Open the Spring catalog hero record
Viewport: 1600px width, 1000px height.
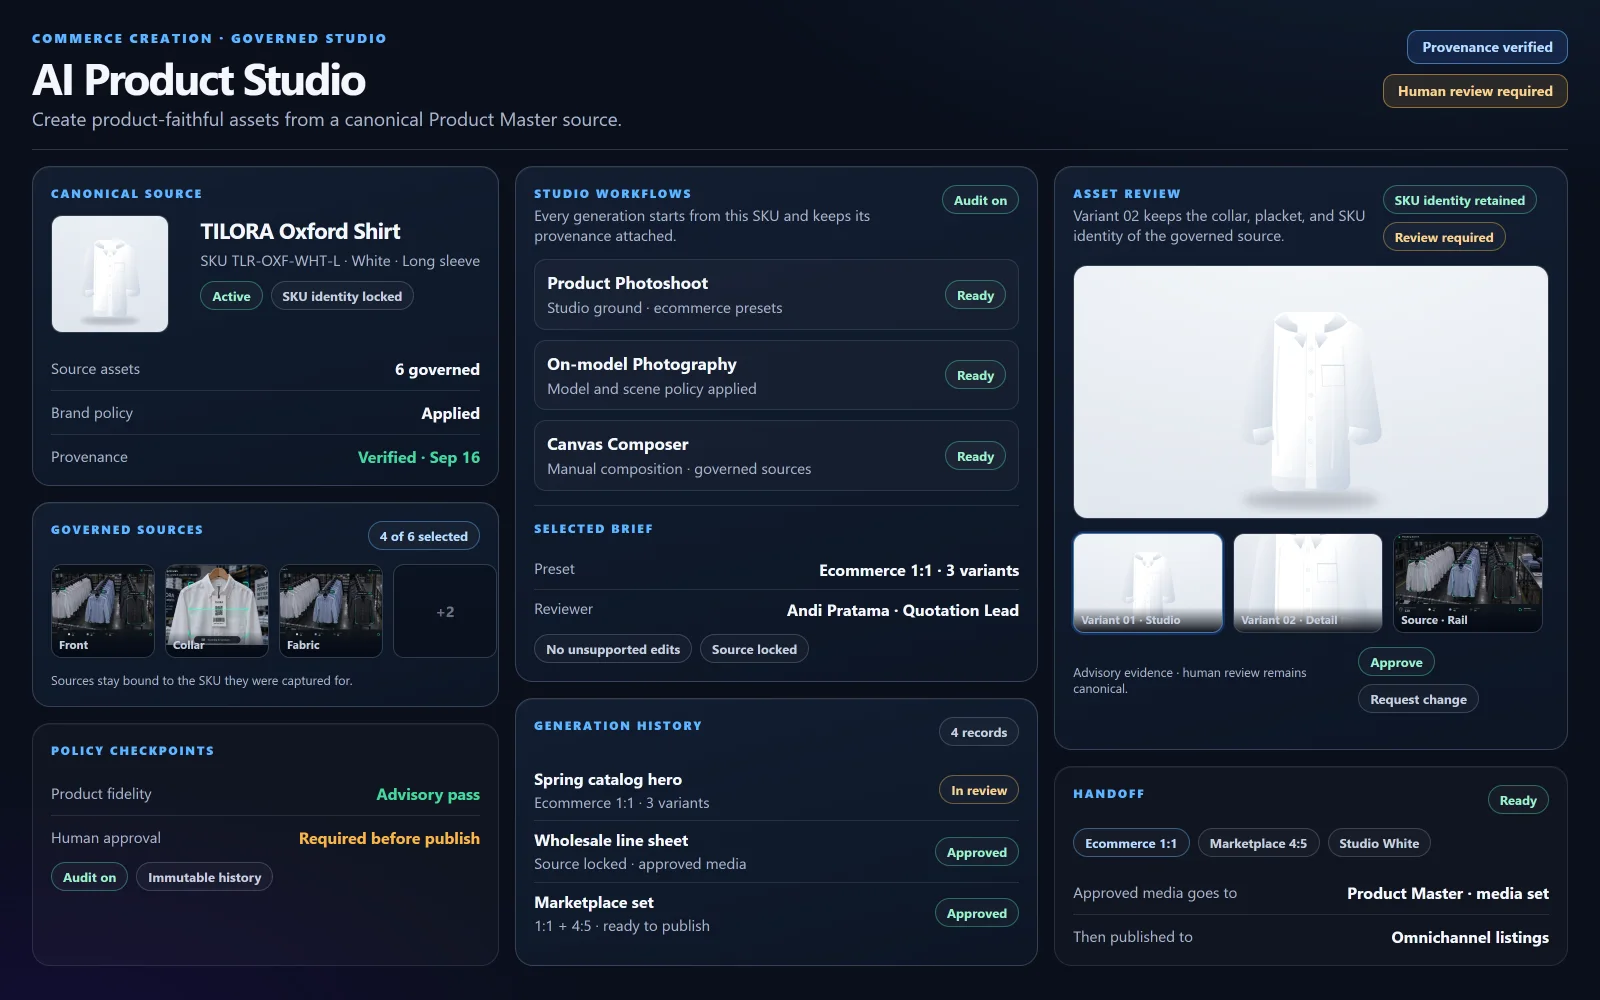[776, 790]
